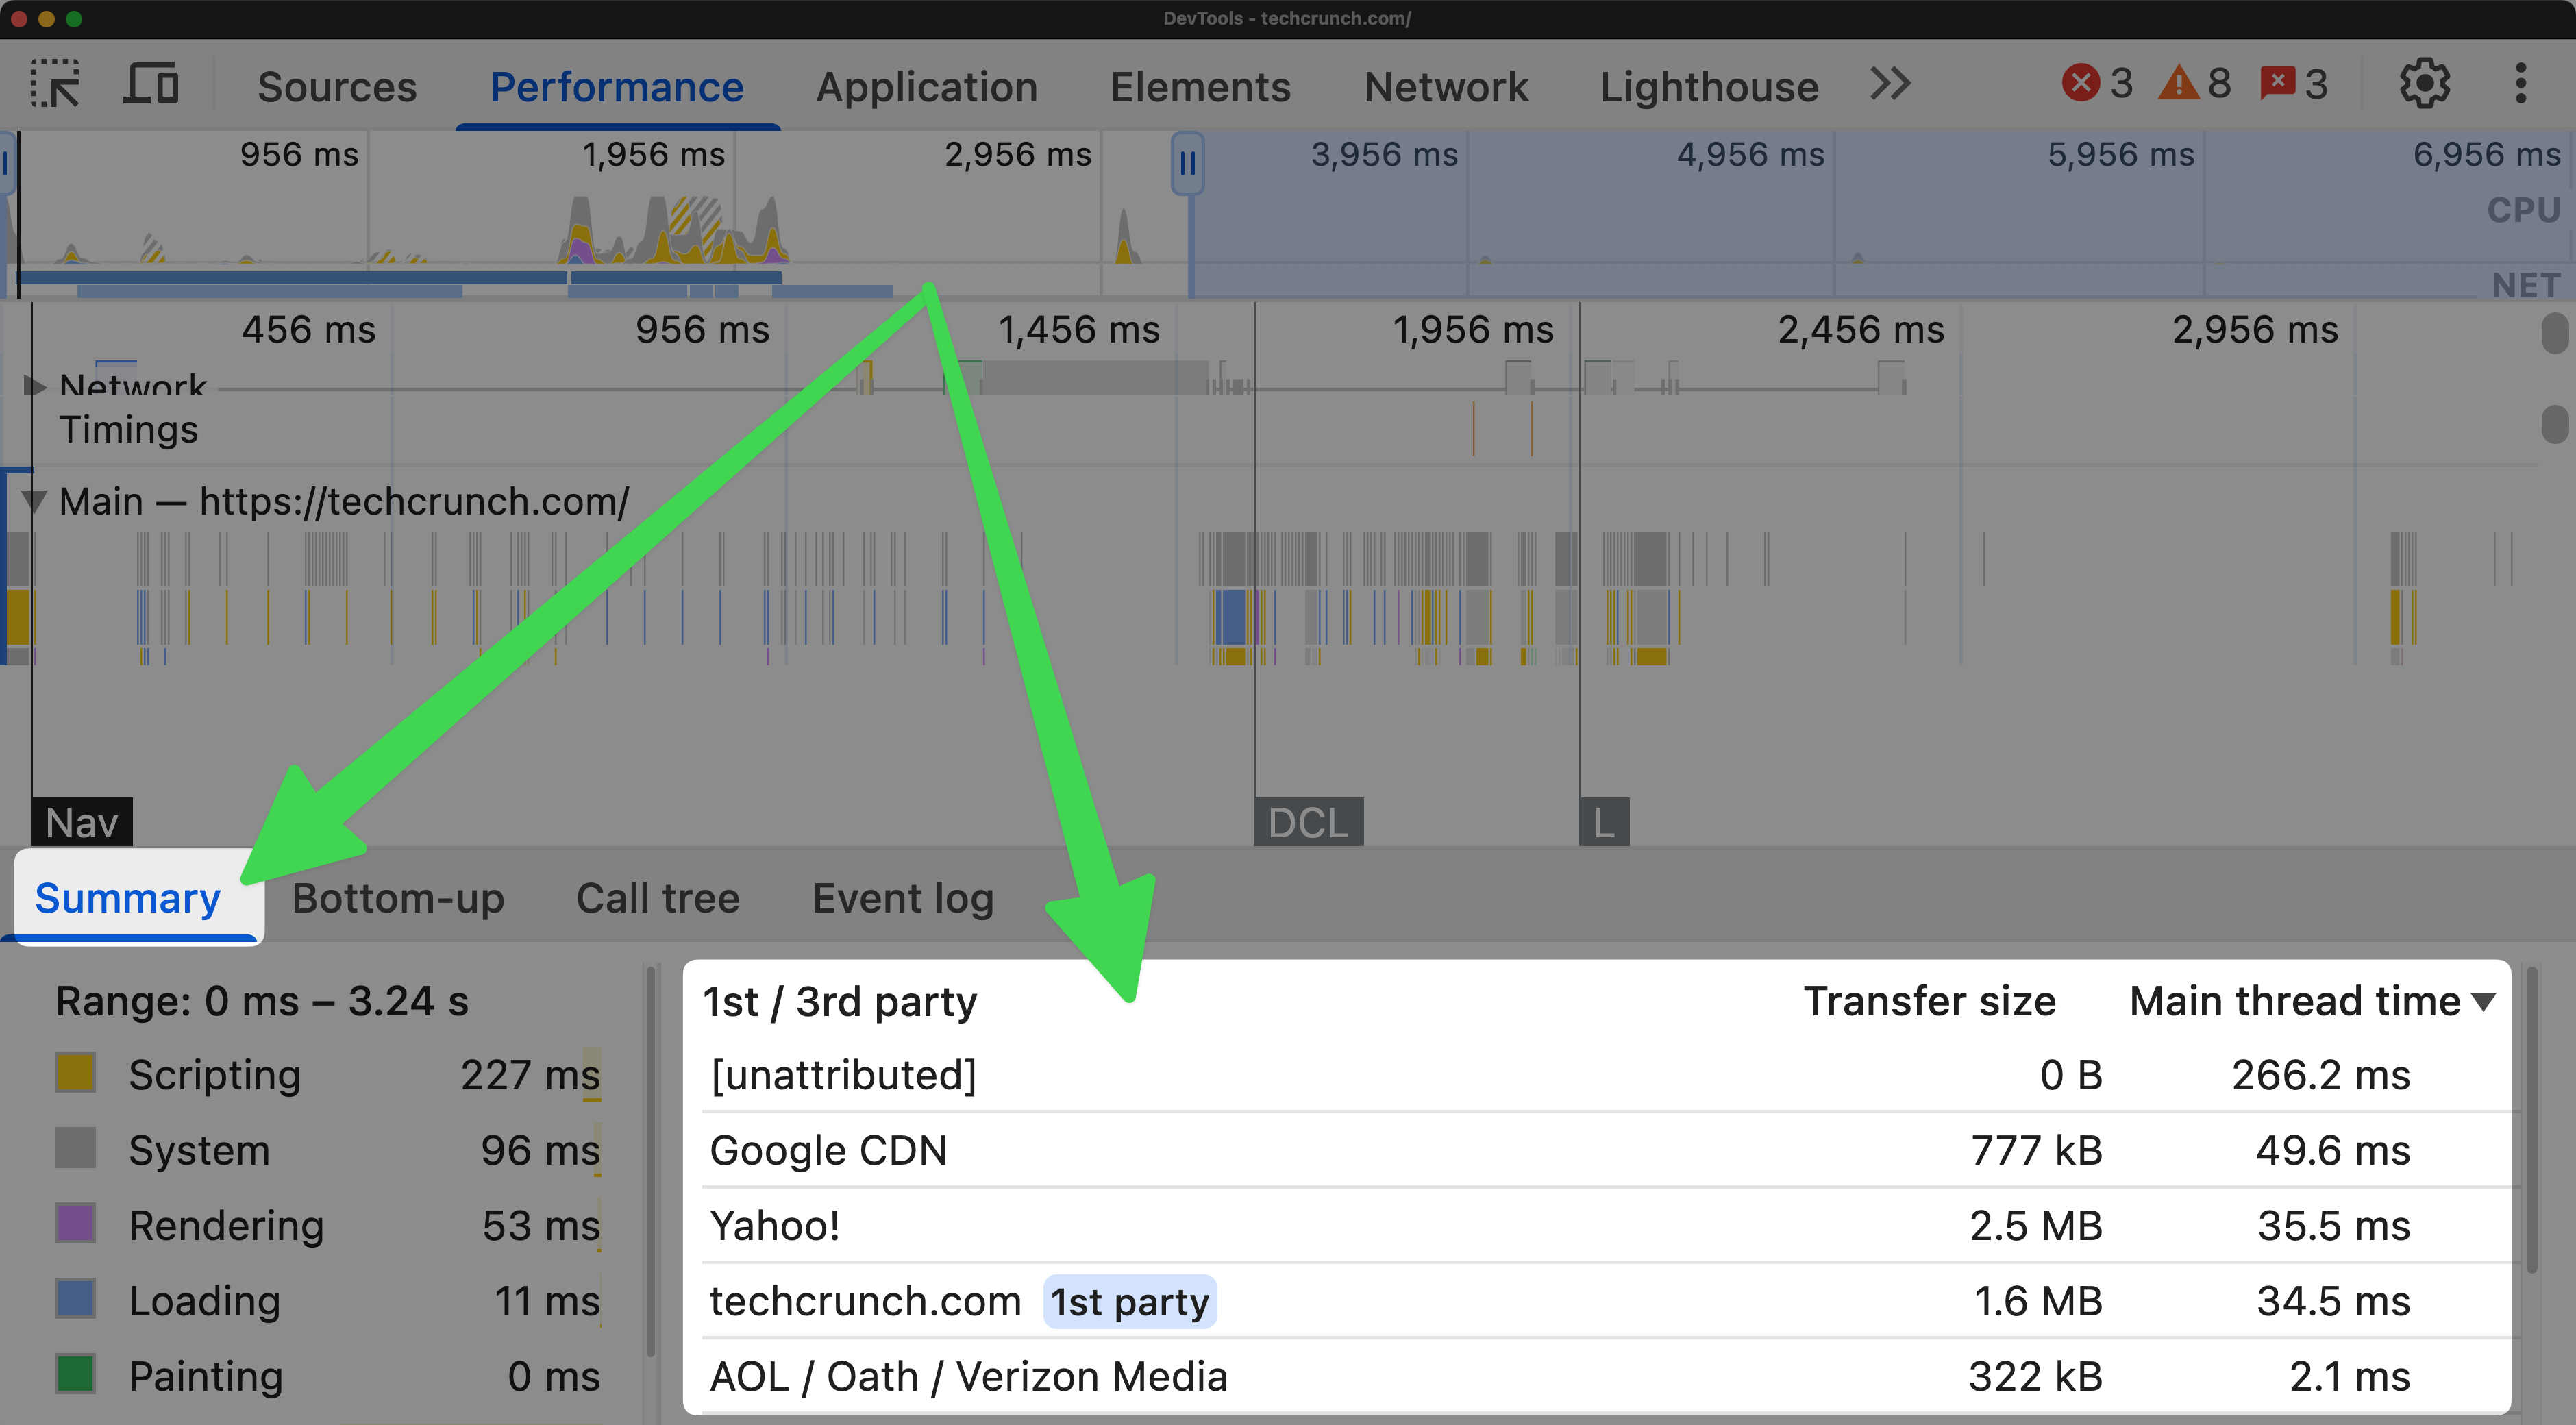Grab the overview left selection handle
The height and width of the screenshot is (1425, 2576).
tap(7, 163)
